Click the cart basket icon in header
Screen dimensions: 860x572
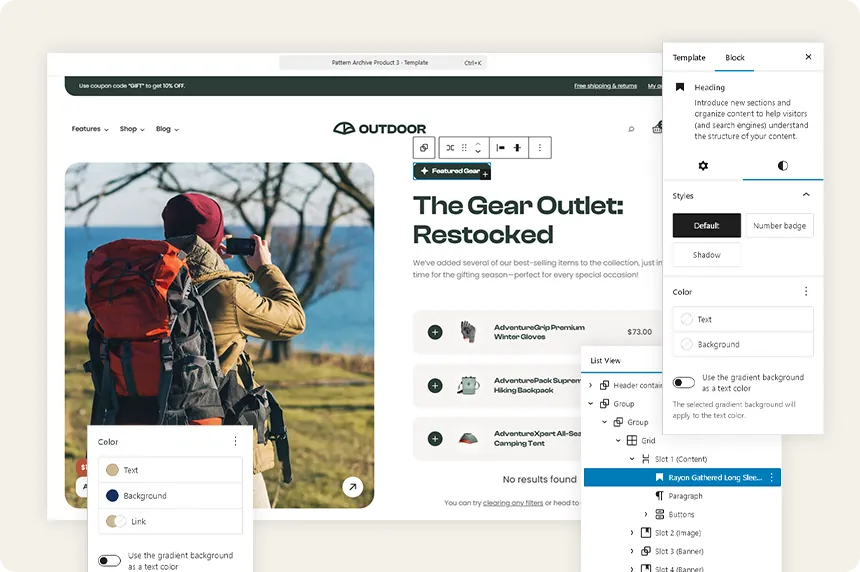pyautogui.click(x=657, y=128)
